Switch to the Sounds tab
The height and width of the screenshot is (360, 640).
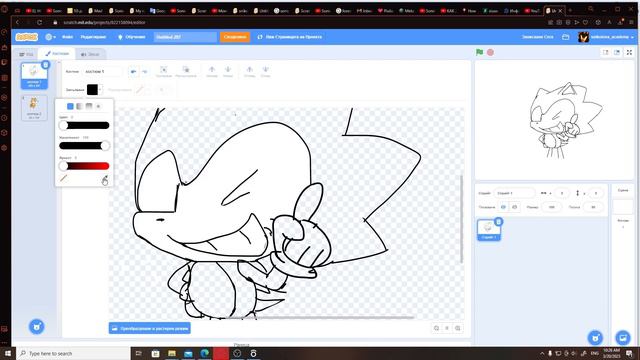90,54
